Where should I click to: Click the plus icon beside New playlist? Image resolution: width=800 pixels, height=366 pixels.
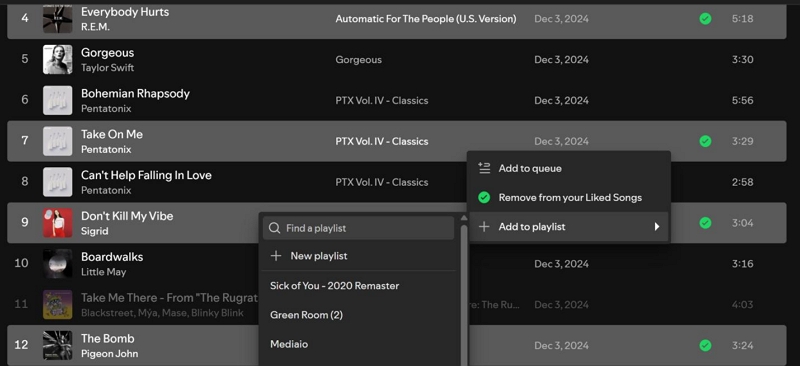[276, 256]
